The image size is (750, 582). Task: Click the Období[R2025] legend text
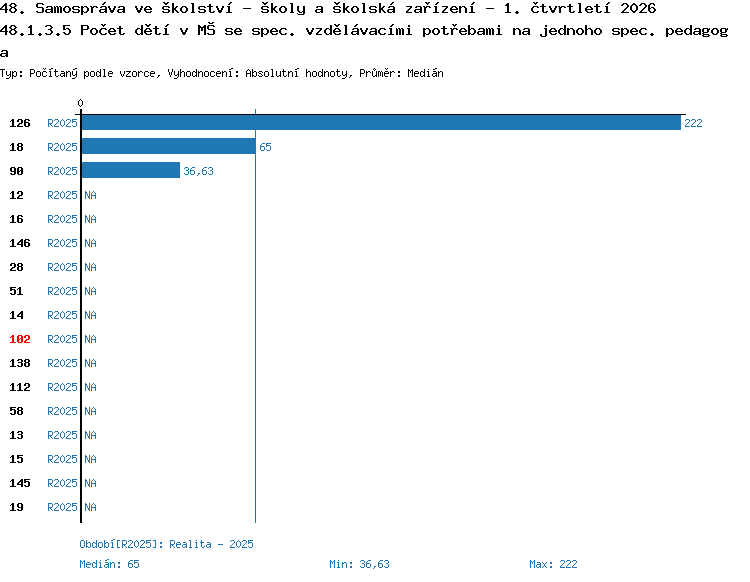[166, 544]
